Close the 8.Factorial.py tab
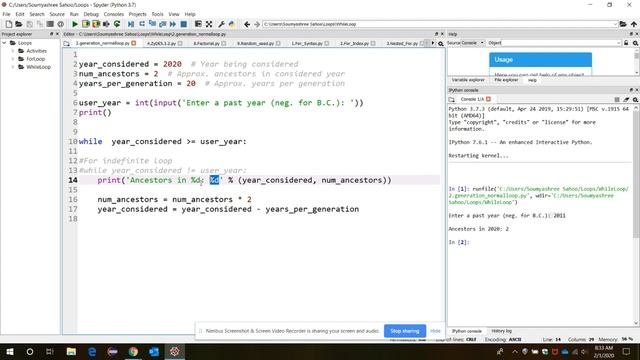Image resolution: width=640 pixels, height=360 pixels. click(224, 43)
